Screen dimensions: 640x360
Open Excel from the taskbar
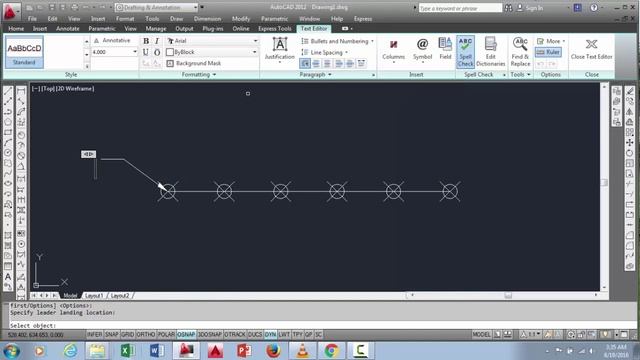pos(127,351)
